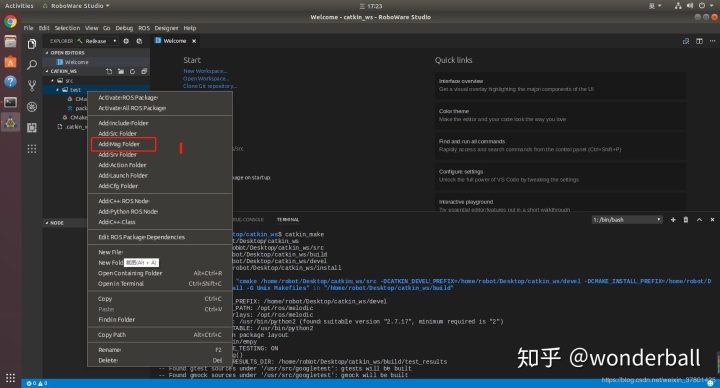Open Help from the Ubuntu dock
Image resolution: width=720 pixels, height=388 pixels.
click(x=10, y=82)
